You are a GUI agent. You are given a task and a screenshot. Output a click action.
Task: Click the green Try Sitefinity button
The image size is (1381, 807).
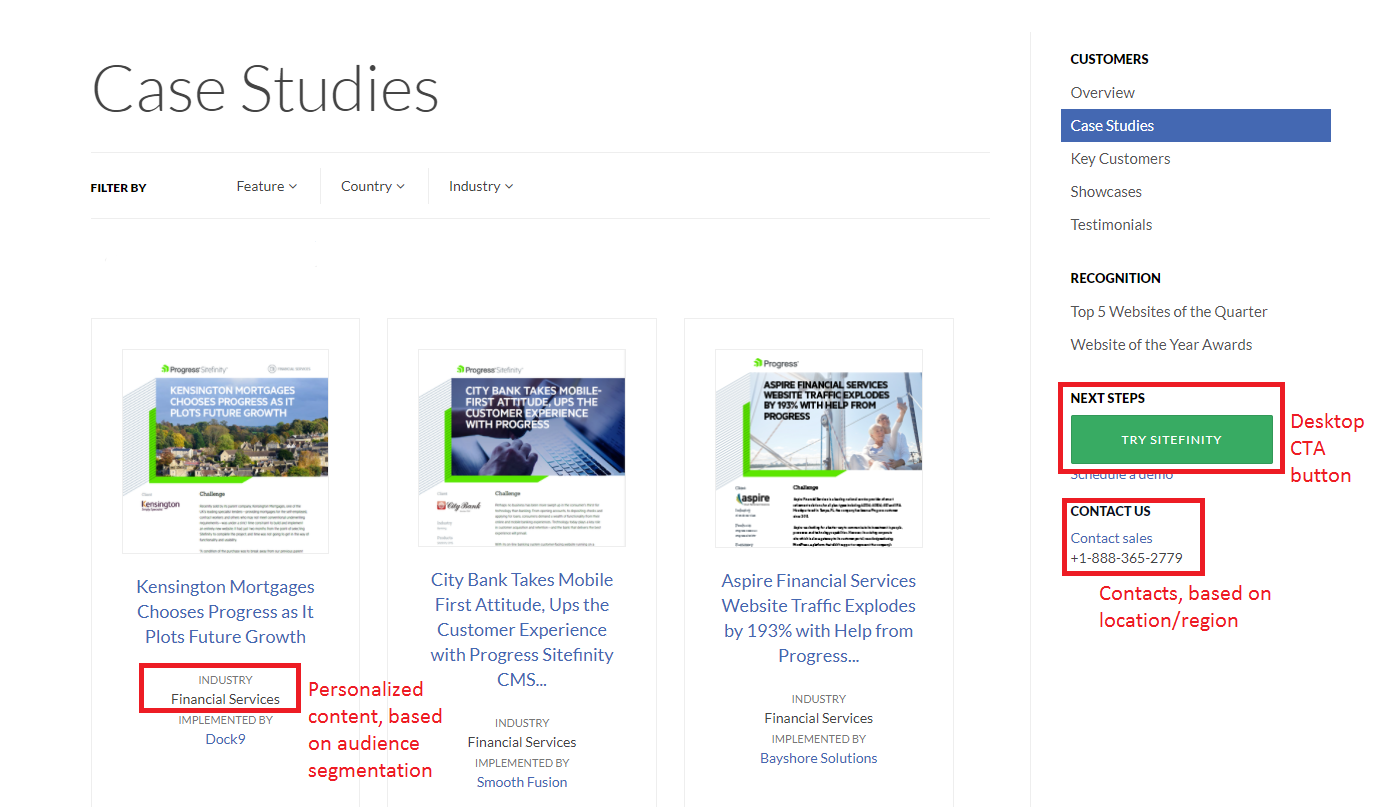click(x=1171, y=440)
